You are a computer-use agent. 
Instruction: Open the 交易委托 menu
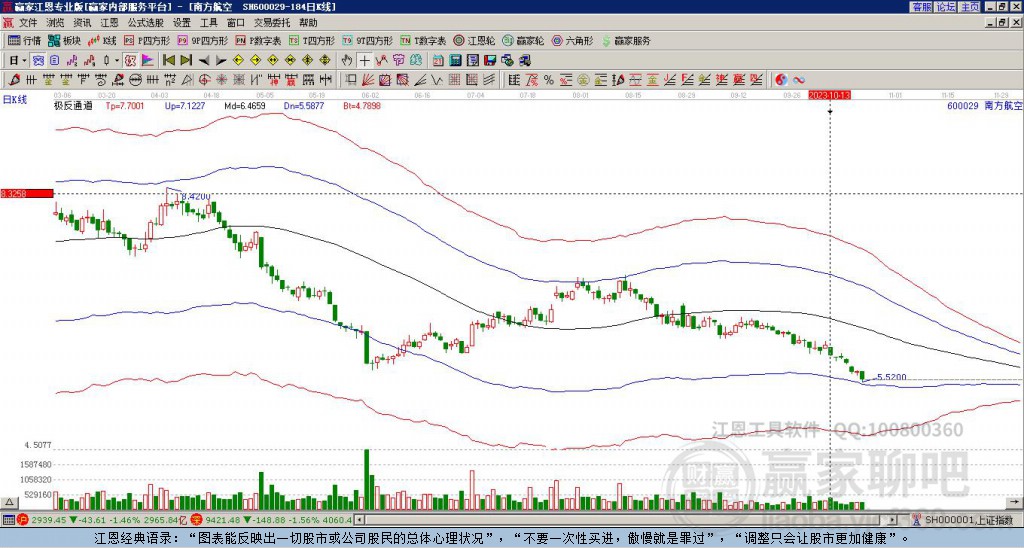coord(272,23)
